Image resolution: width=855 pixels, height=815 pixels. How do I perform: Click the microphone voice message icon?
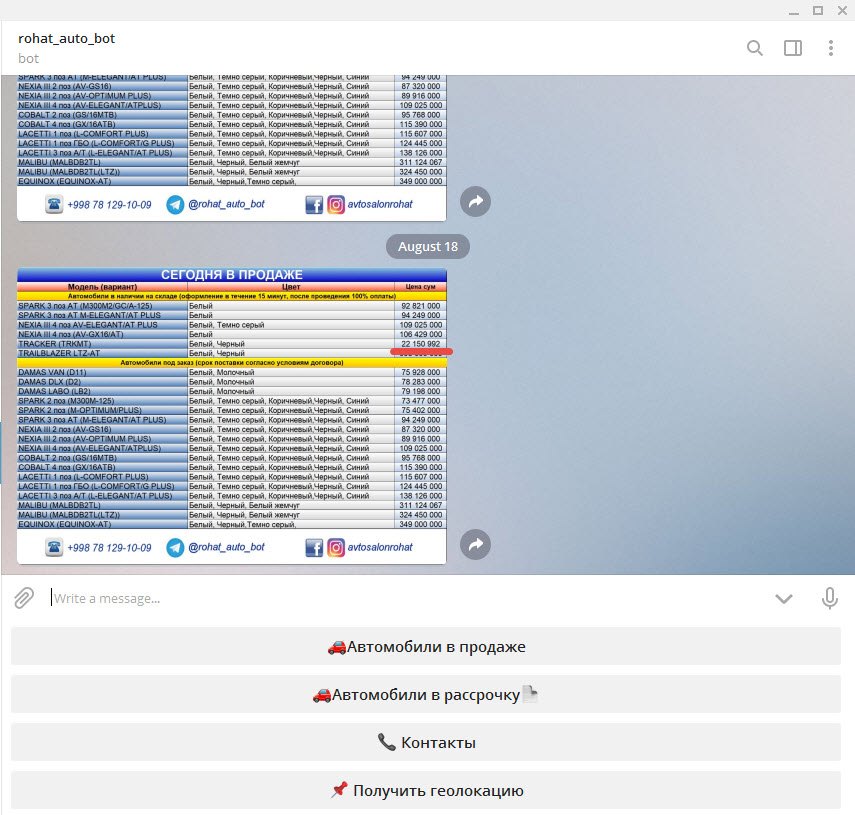829,598
